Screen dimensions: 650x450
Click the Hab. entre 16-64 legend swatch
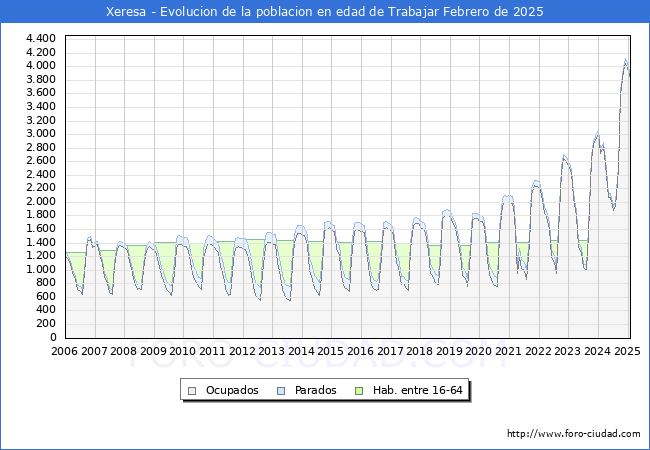(x=359, y=391)
